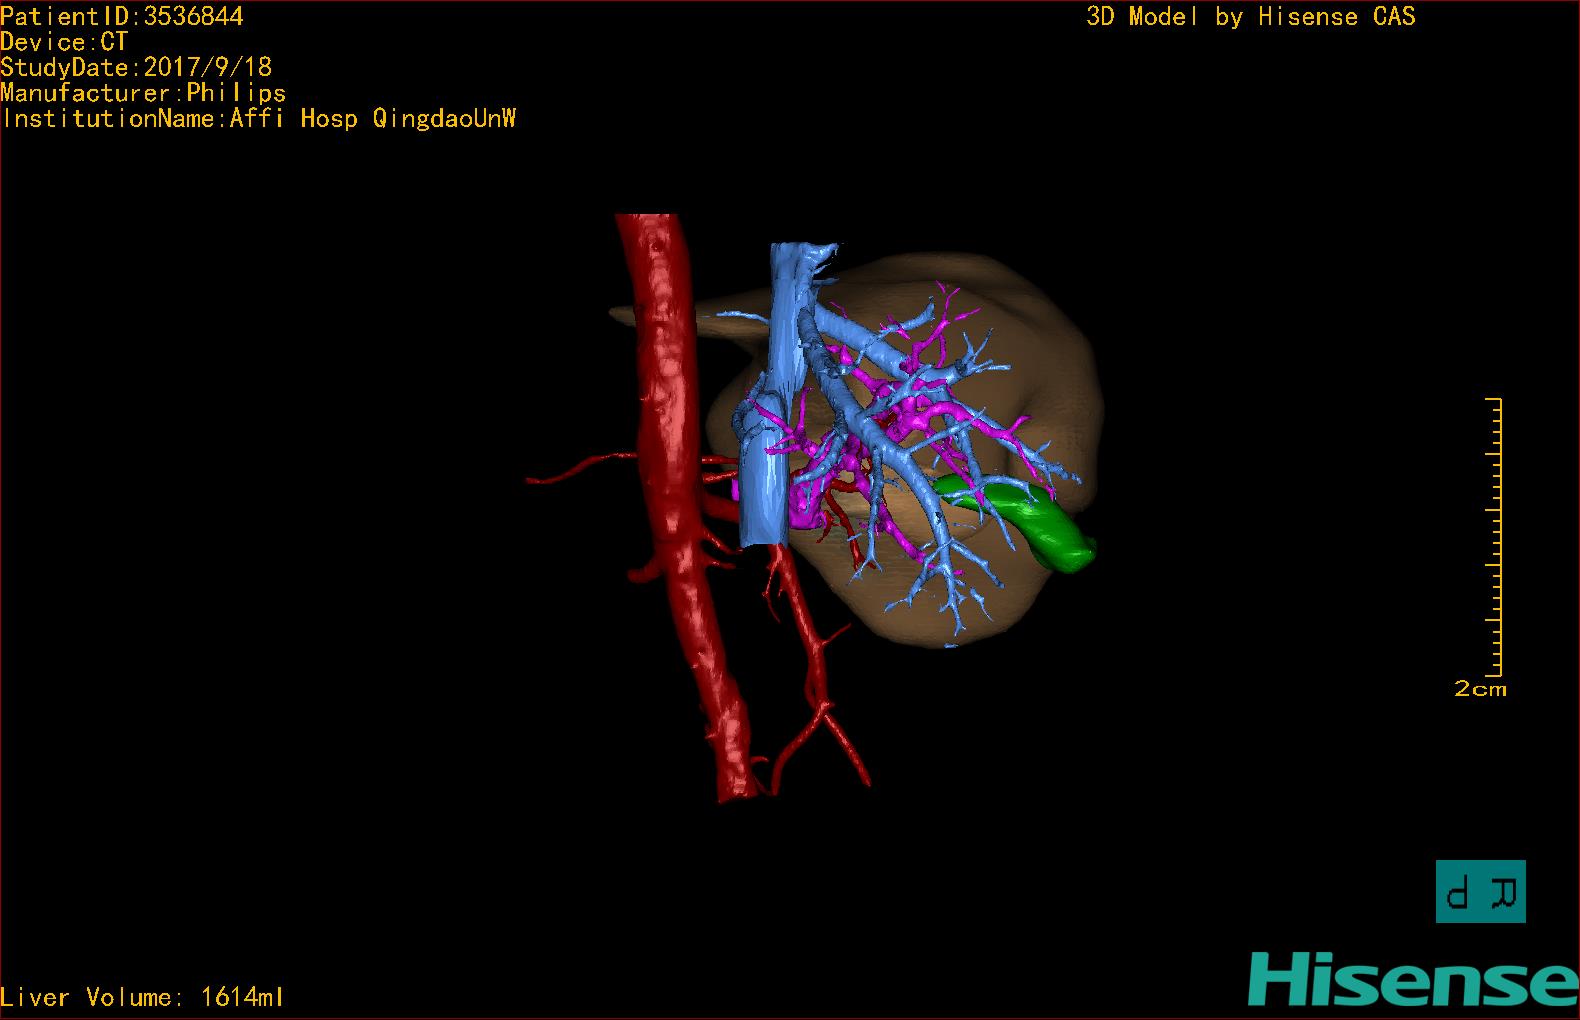This screenshot has width=1580, height=1020.
Task: Click the orientation cube showing P and R
Action: point(1480,891)
